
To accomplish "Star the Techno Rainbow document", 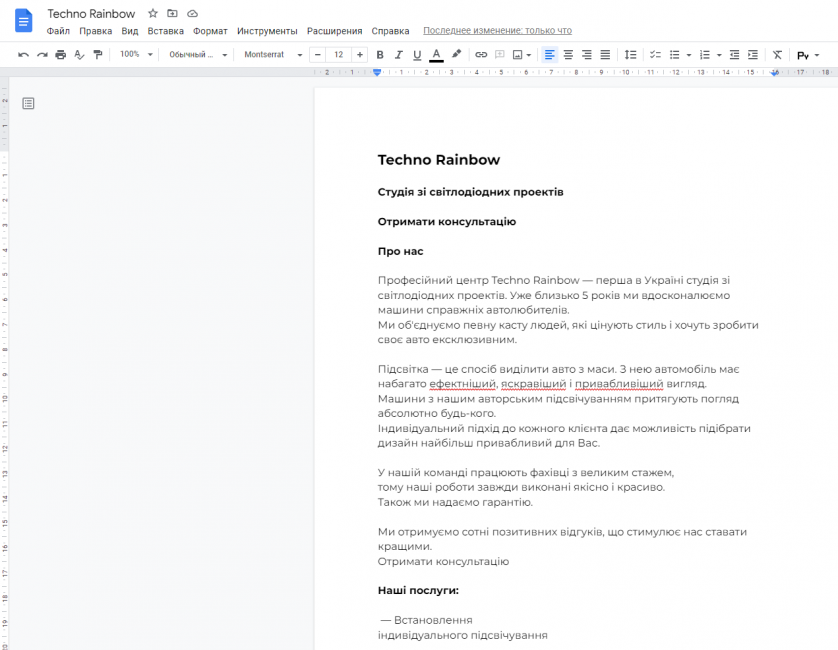I will point(153,13).
